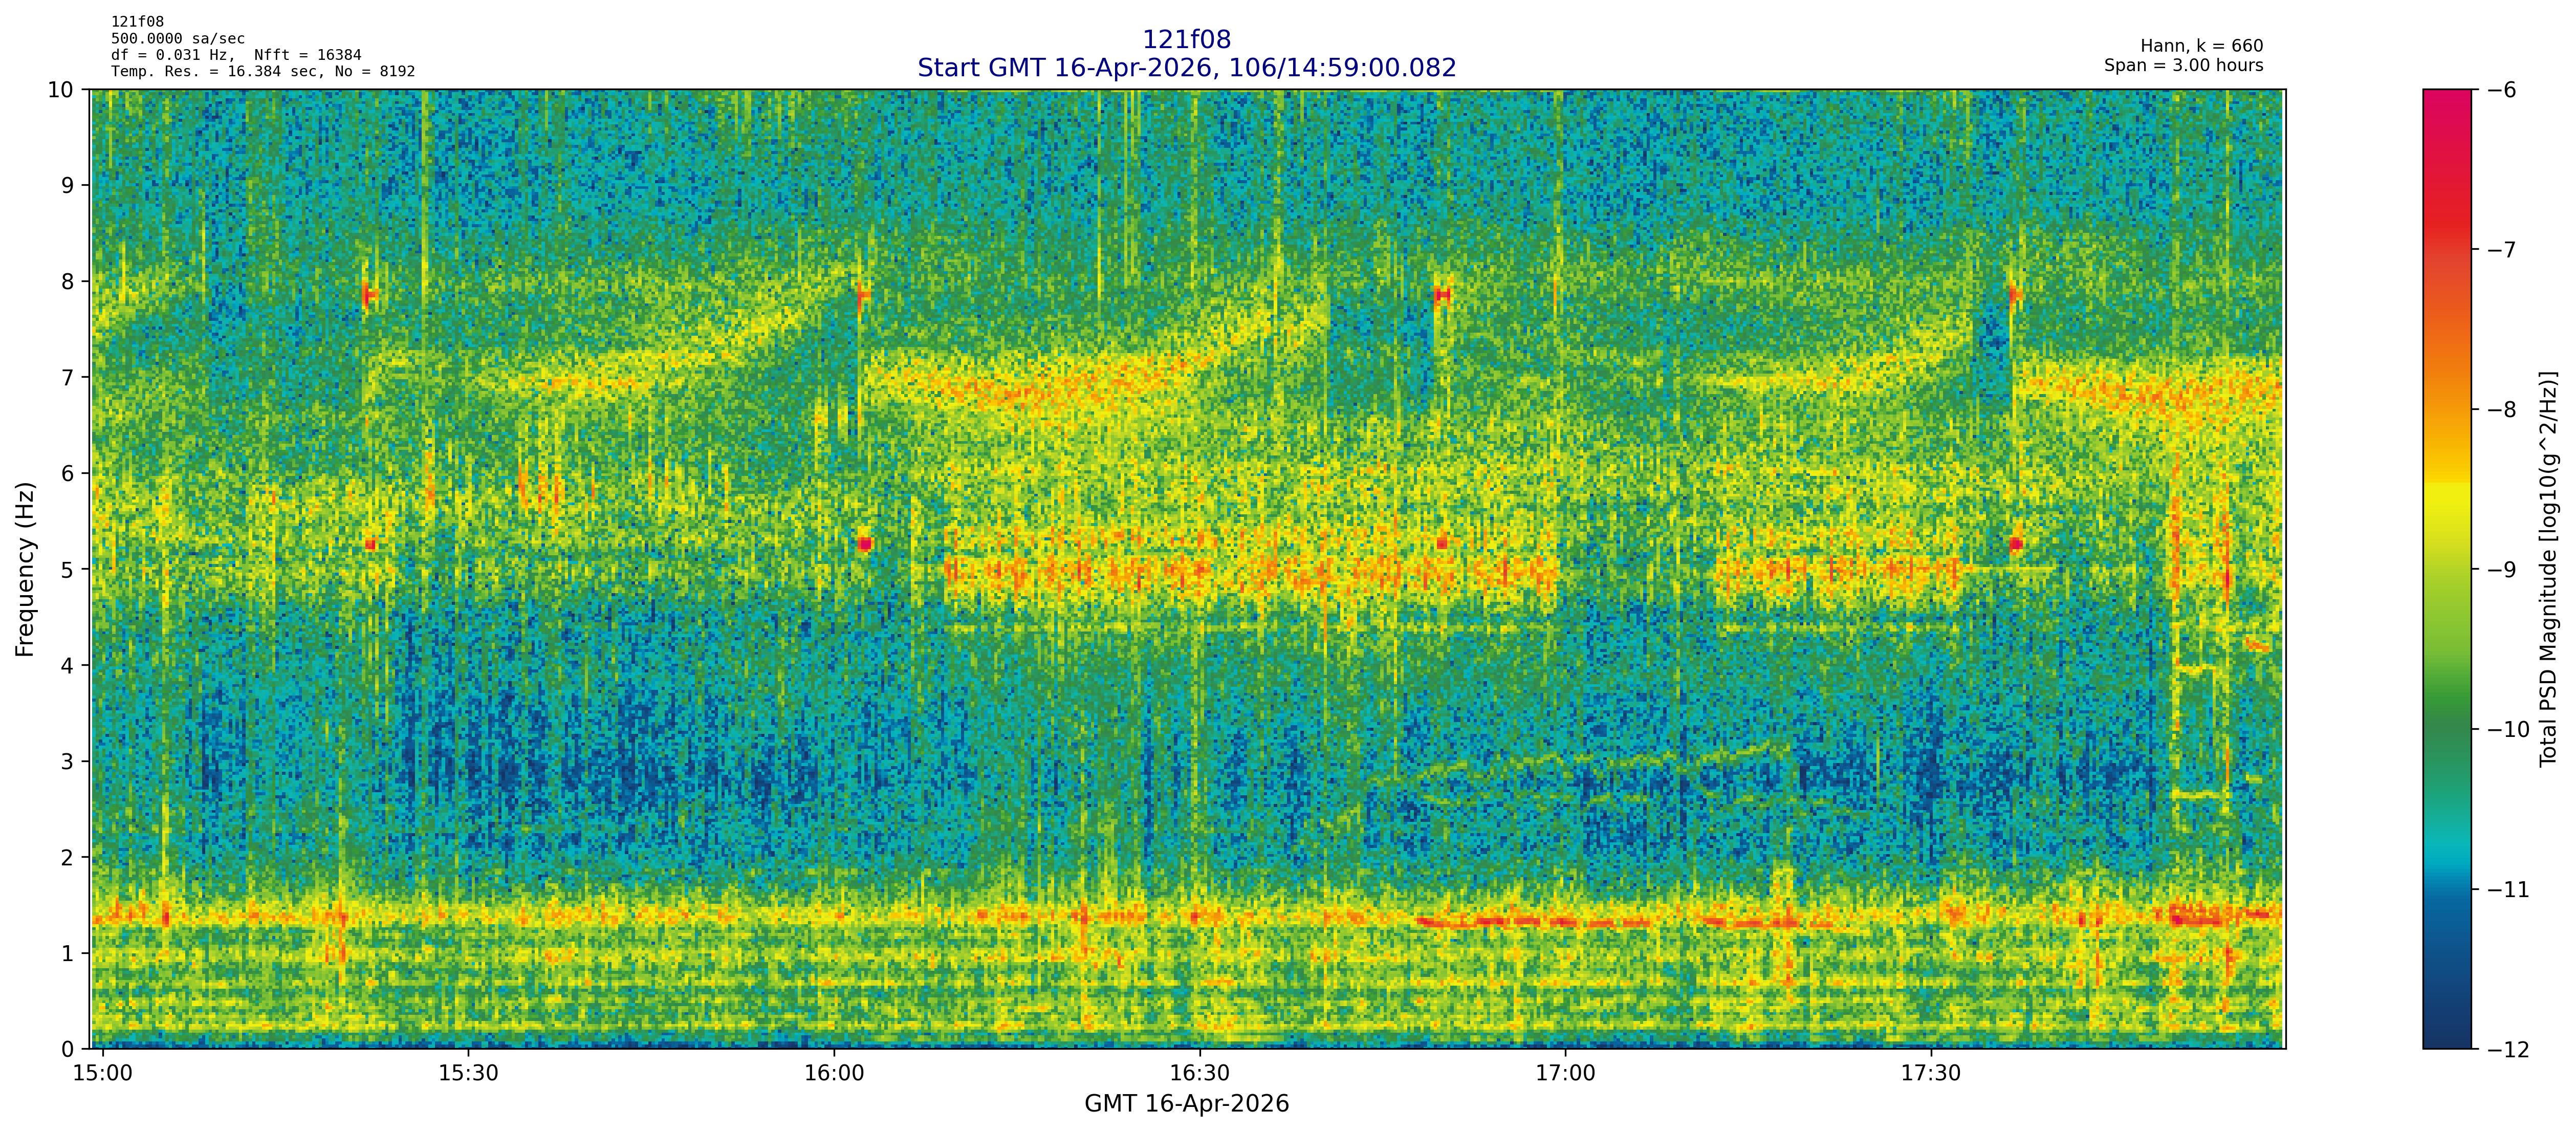Click the plot title '121f08'
This screenshot has height=1132, width=2576.
tap(1186, 40)
